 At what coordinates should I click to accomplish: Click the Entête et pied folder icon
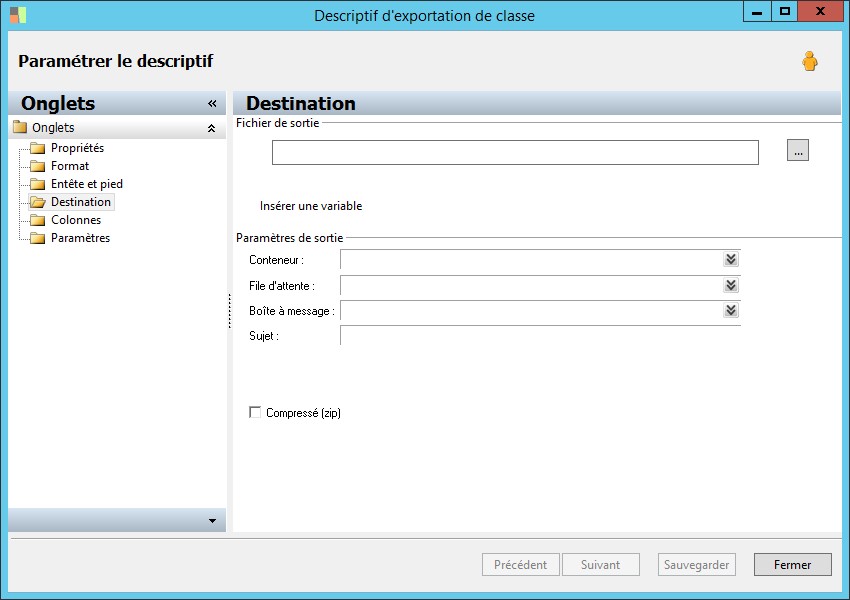click(x=37, y=184)
